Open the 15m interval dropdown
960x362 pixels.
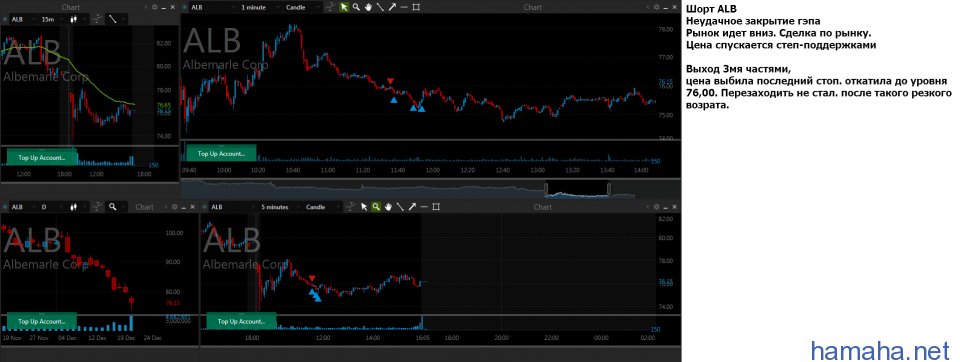[x=53, y=19]
